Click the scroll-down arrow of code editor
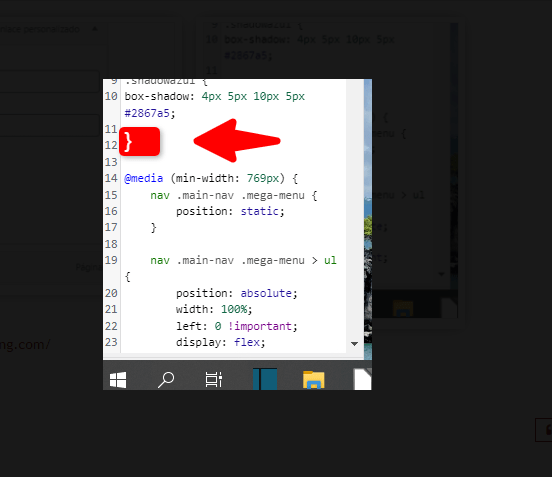The image size is (552, 477). click(355, 344)
